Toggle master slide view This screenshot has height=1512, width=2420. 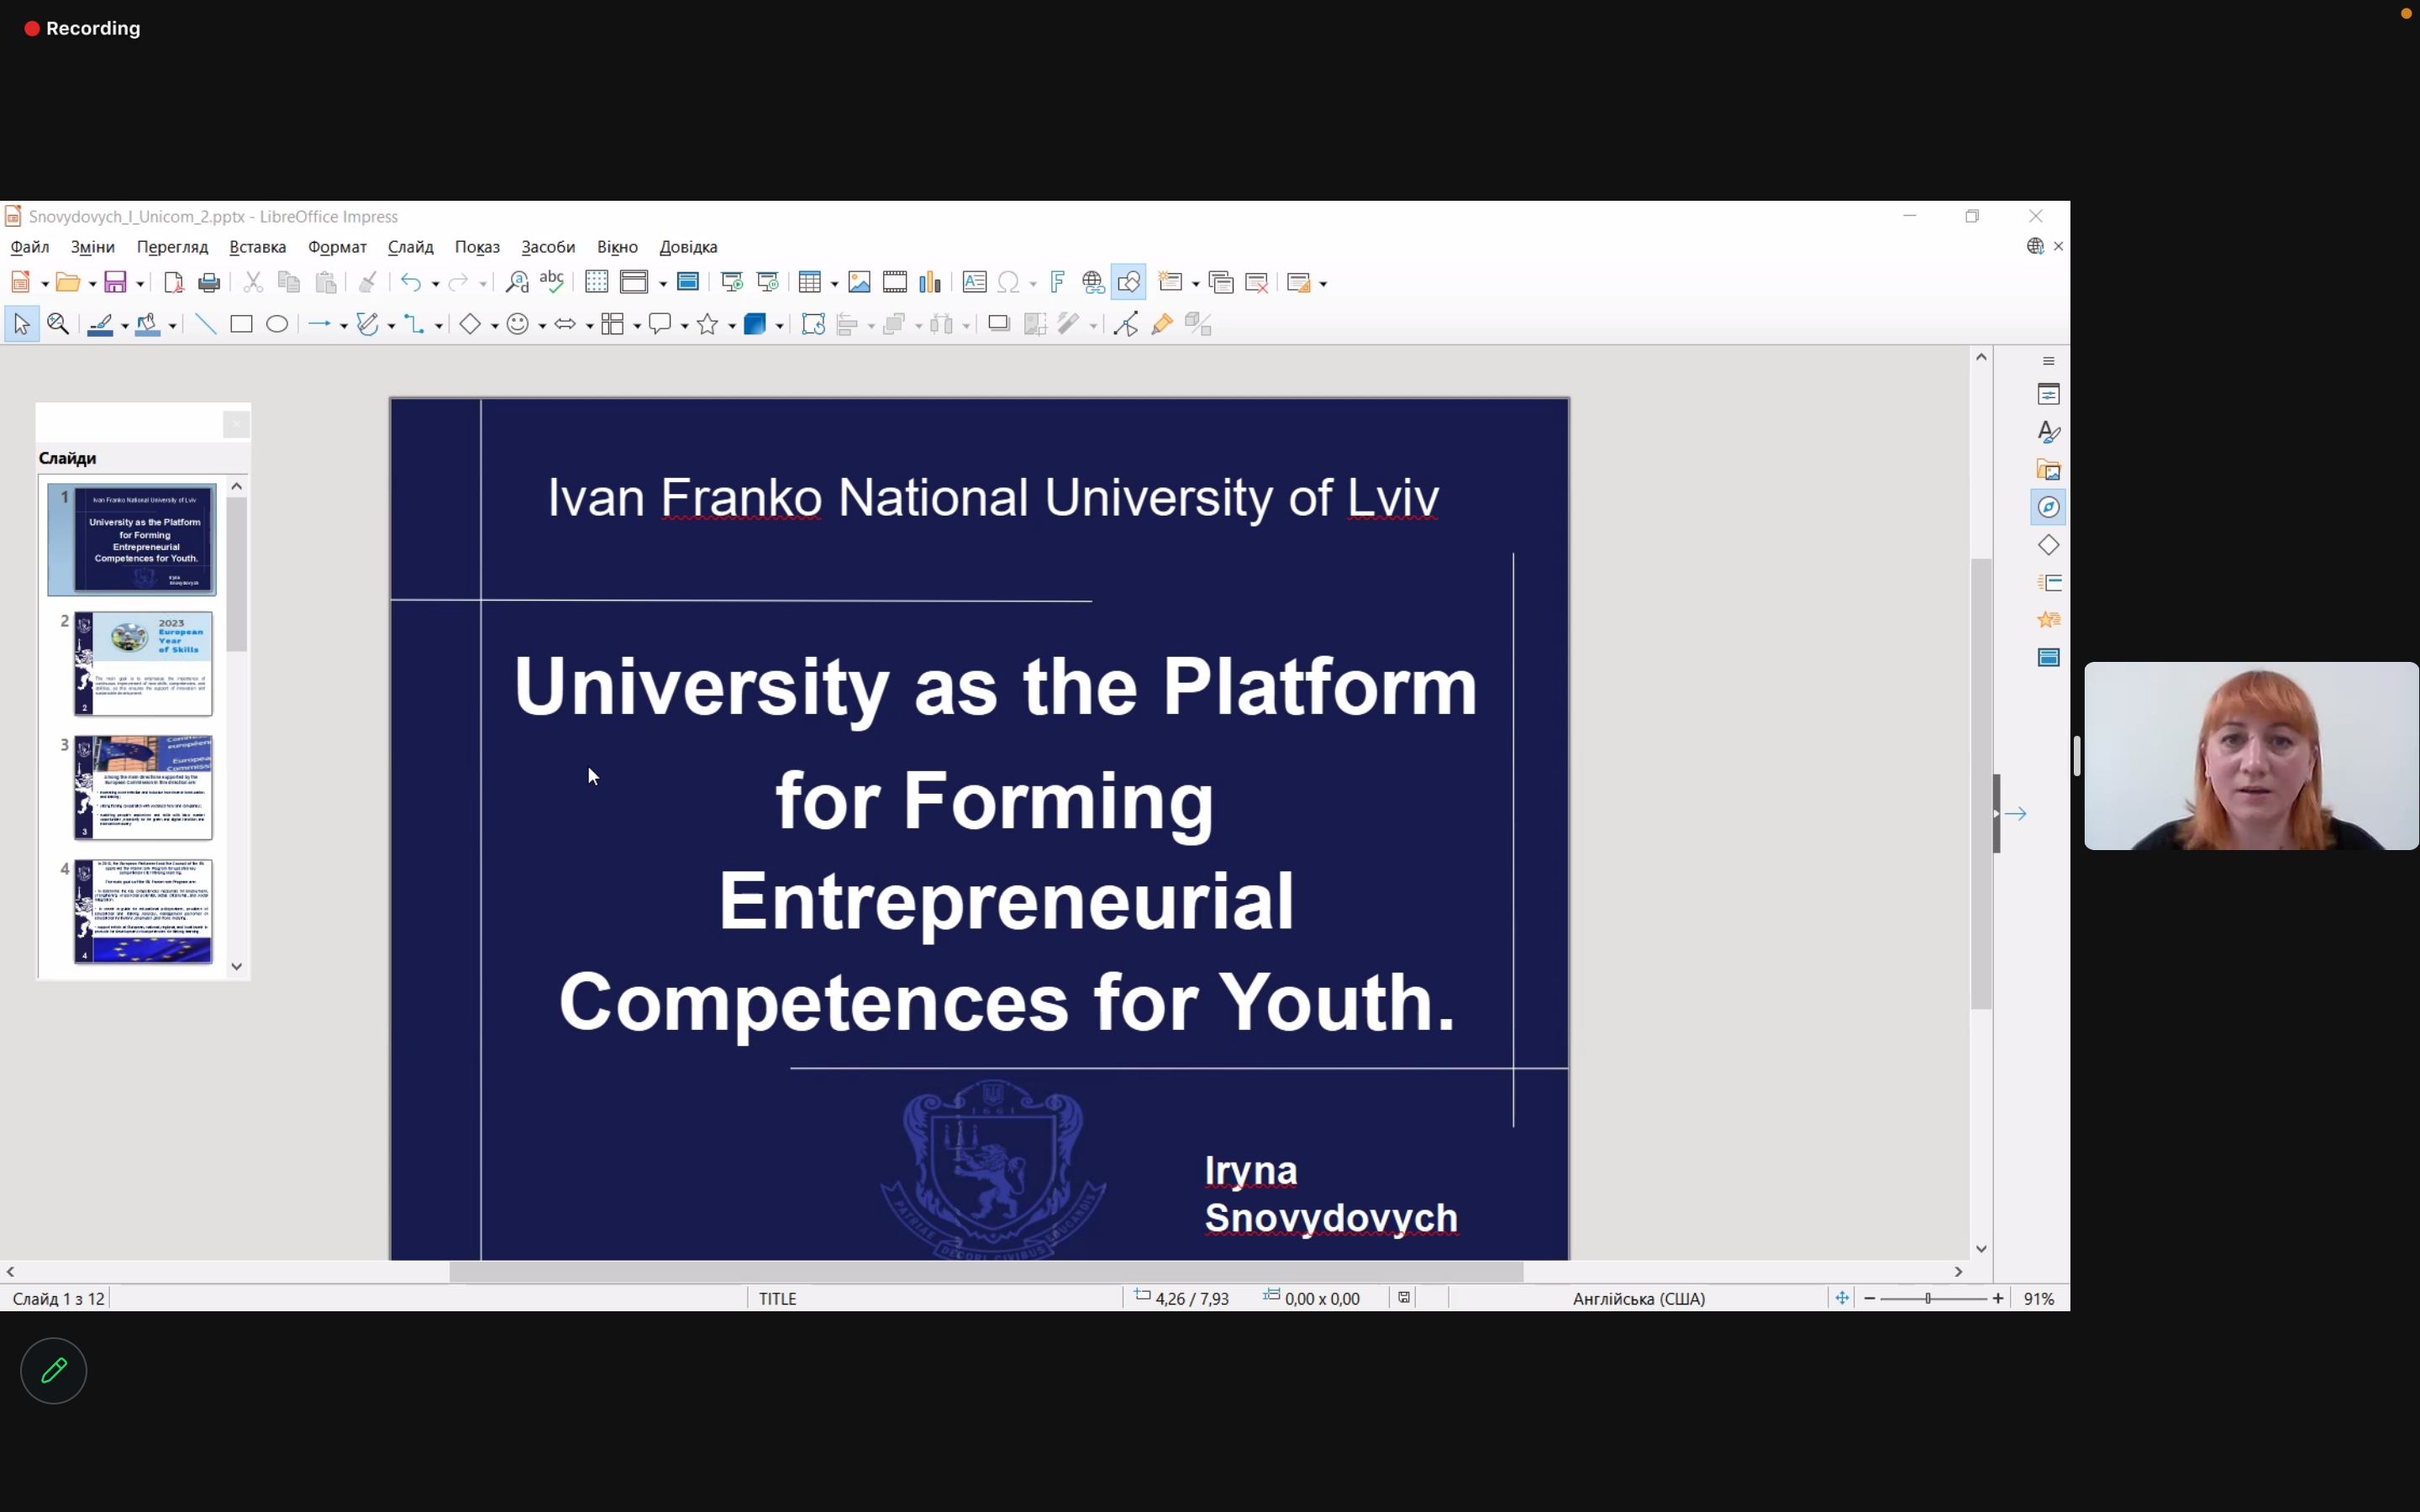click(x=688, y=283)
